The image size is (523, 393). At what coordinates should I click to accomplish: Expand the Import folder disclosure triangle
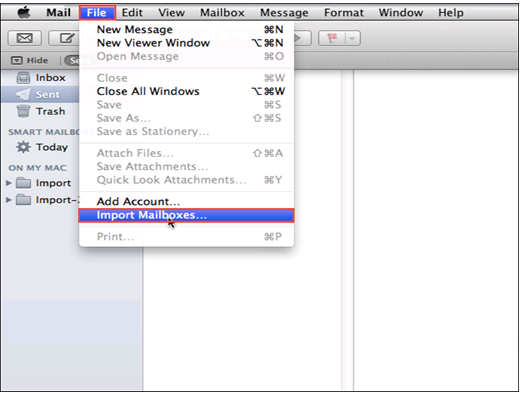pyautogui.click(x=9, y=183)
